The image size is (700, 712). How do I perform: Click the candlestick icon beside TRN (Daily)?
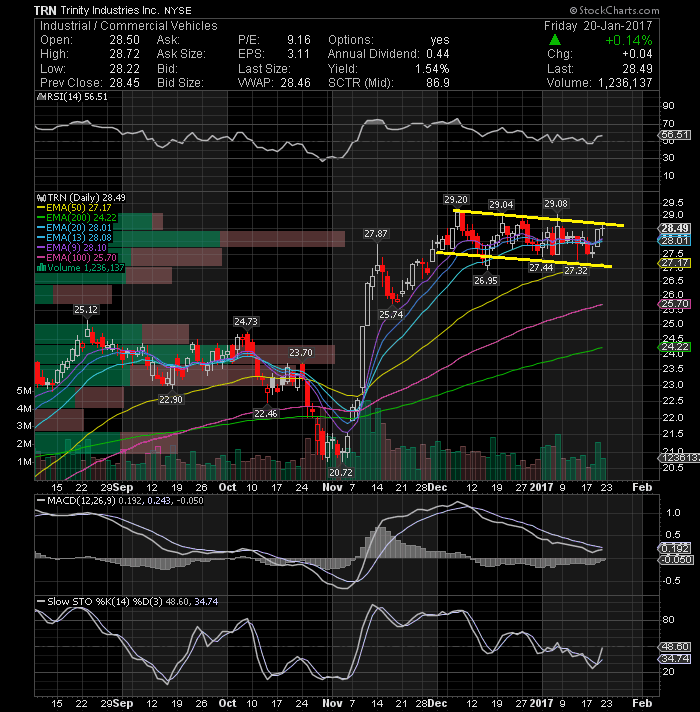tap(41, 198)
